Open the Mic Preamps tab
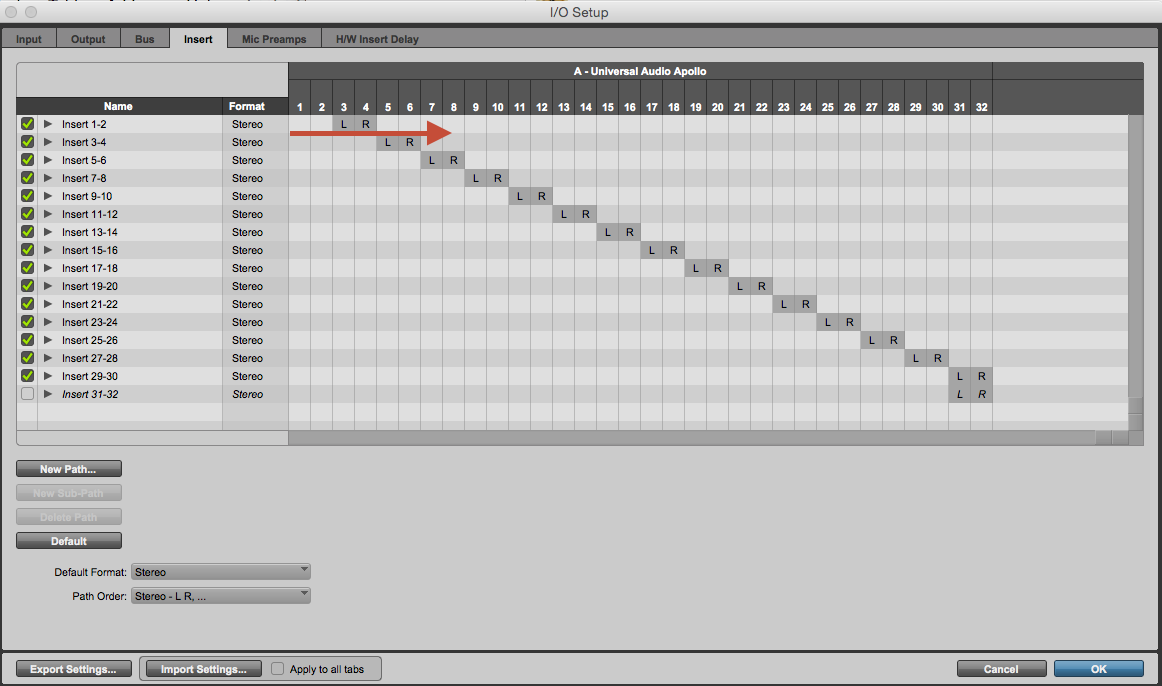This screenshot has height=686, width=1162. (x=273, y=38)
